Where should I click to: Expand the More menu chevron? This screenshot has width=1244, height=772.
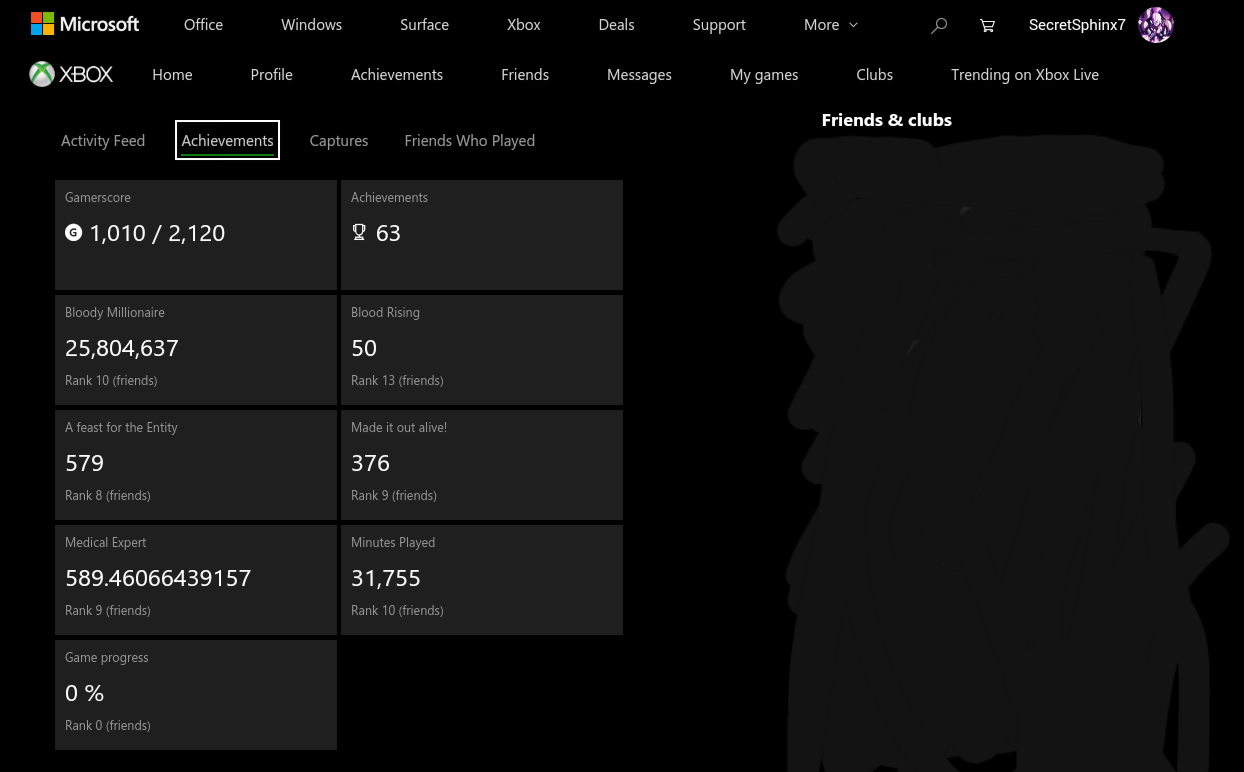click(852, 25)
